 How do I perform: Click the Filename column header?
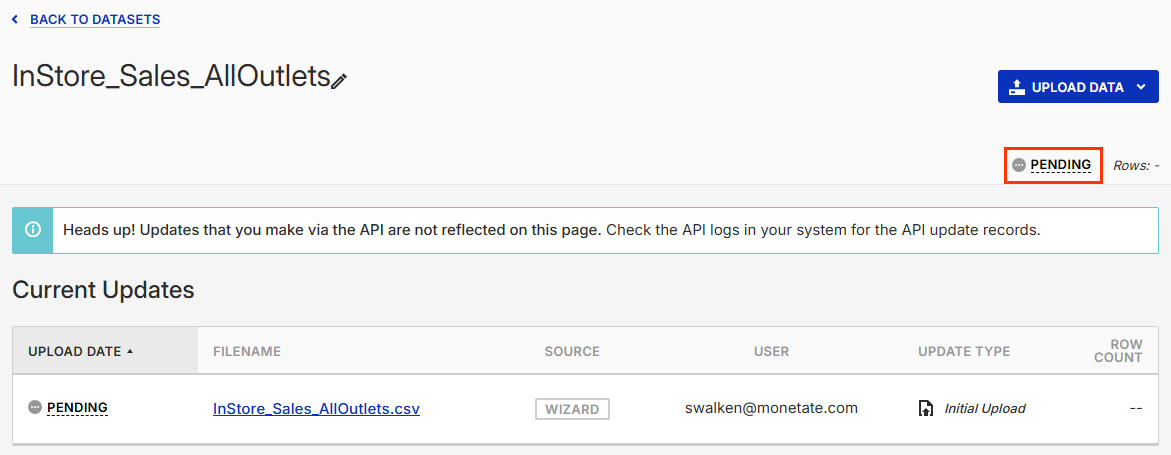(247, 351)
